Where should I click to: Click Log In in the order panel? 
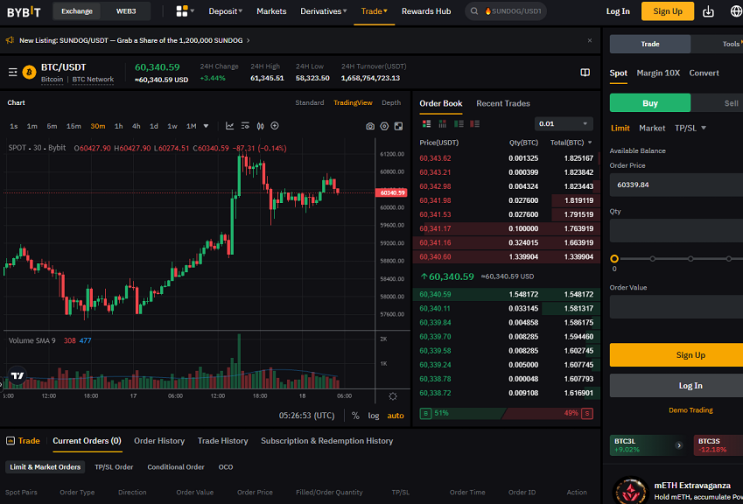point(677,386)
